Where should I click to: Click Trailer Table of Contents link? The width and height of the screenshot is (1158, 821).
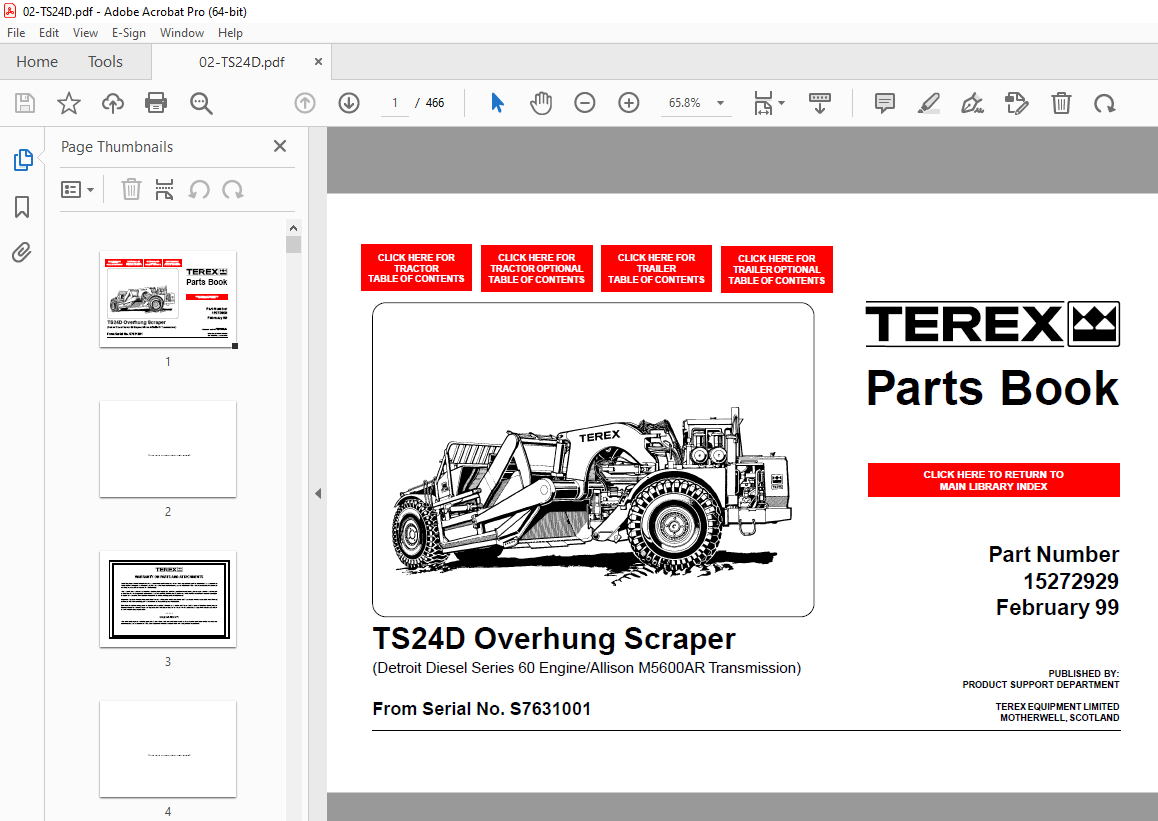coord(657,269)
